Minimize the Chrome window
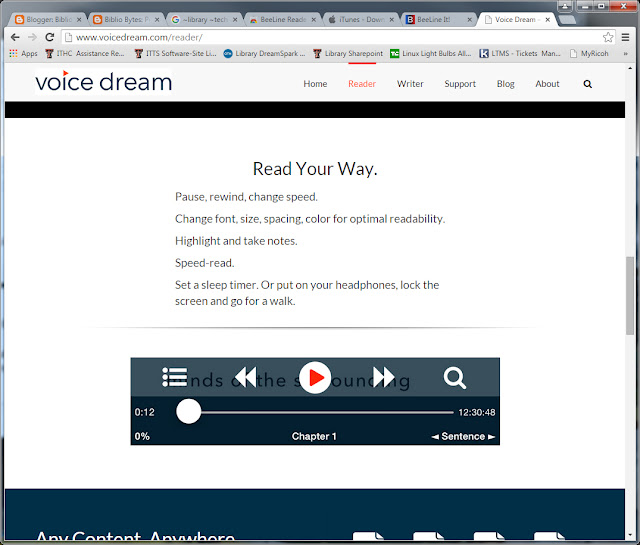Screen dimensions: 640x545 [x=585, y=6]
